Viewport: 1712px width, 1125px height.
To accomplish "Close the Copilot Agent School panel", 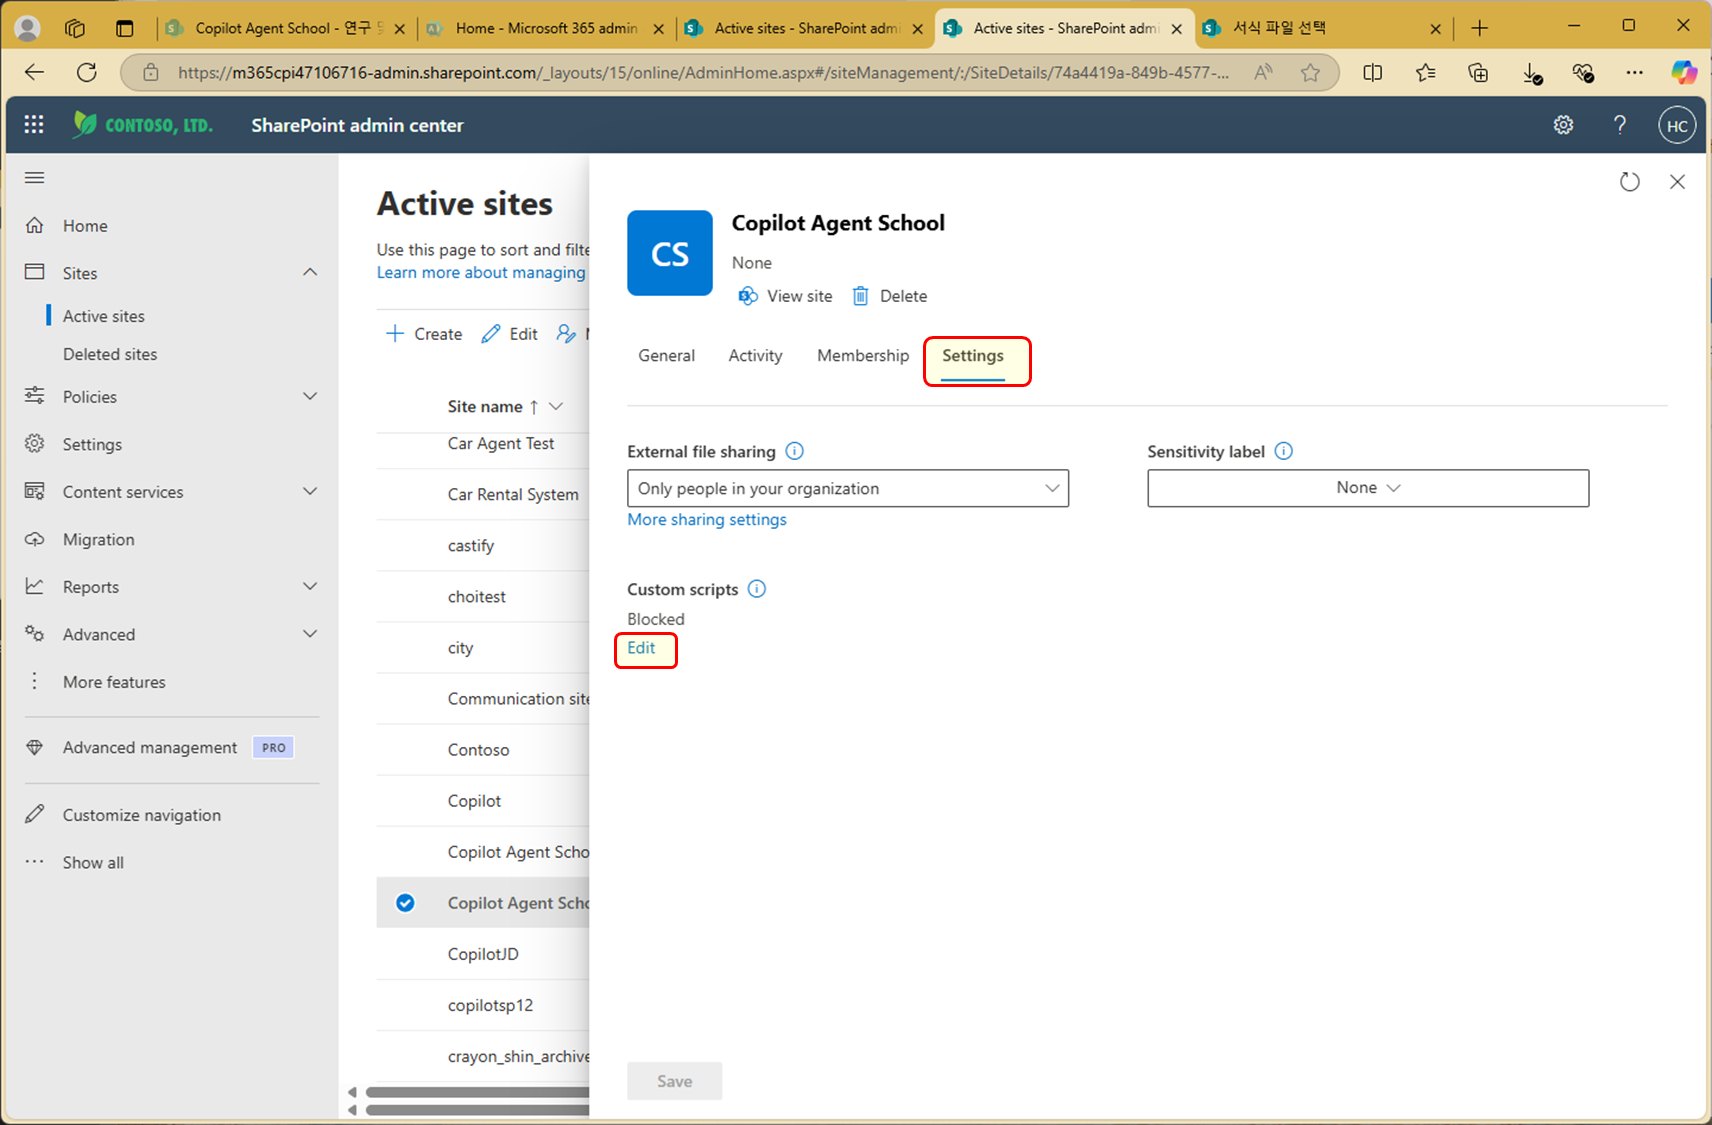I will [1677, 181].
